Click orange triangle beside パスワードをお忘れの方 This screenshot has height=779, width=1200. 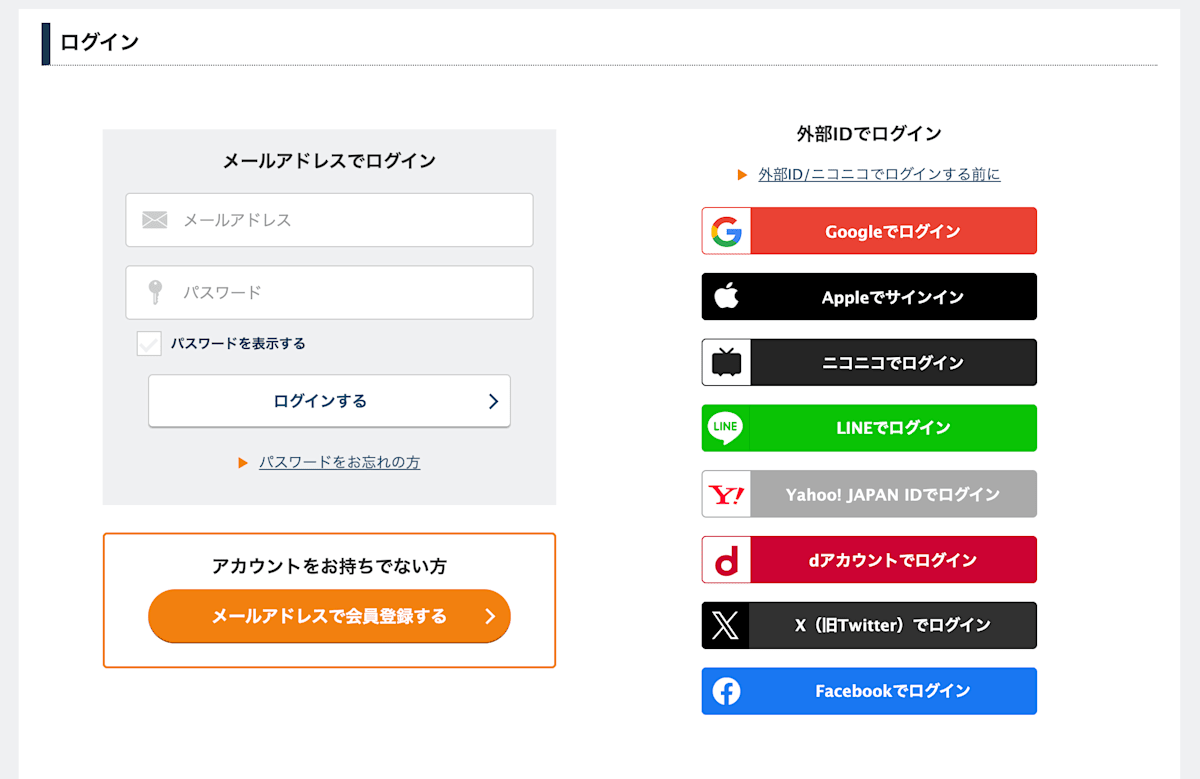pyautogui.click(x=243, y=463)
